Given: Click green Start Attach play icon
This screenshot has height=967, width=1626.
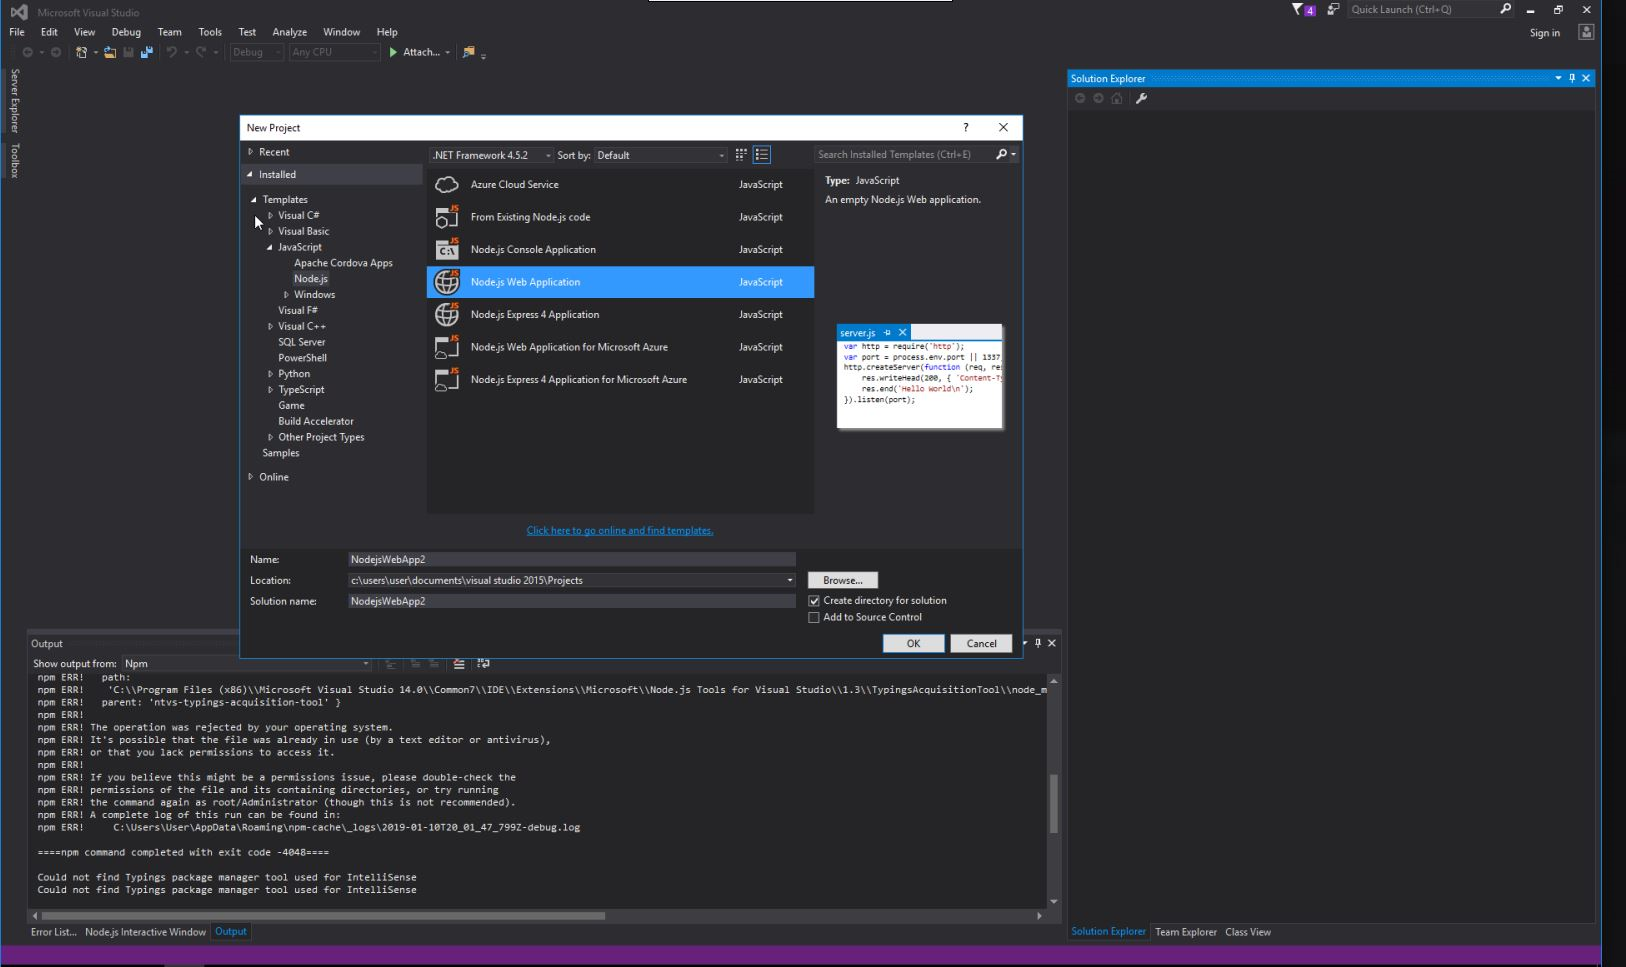Looking at the screenshot, I should pyautogui.click(x=393, y=52).
